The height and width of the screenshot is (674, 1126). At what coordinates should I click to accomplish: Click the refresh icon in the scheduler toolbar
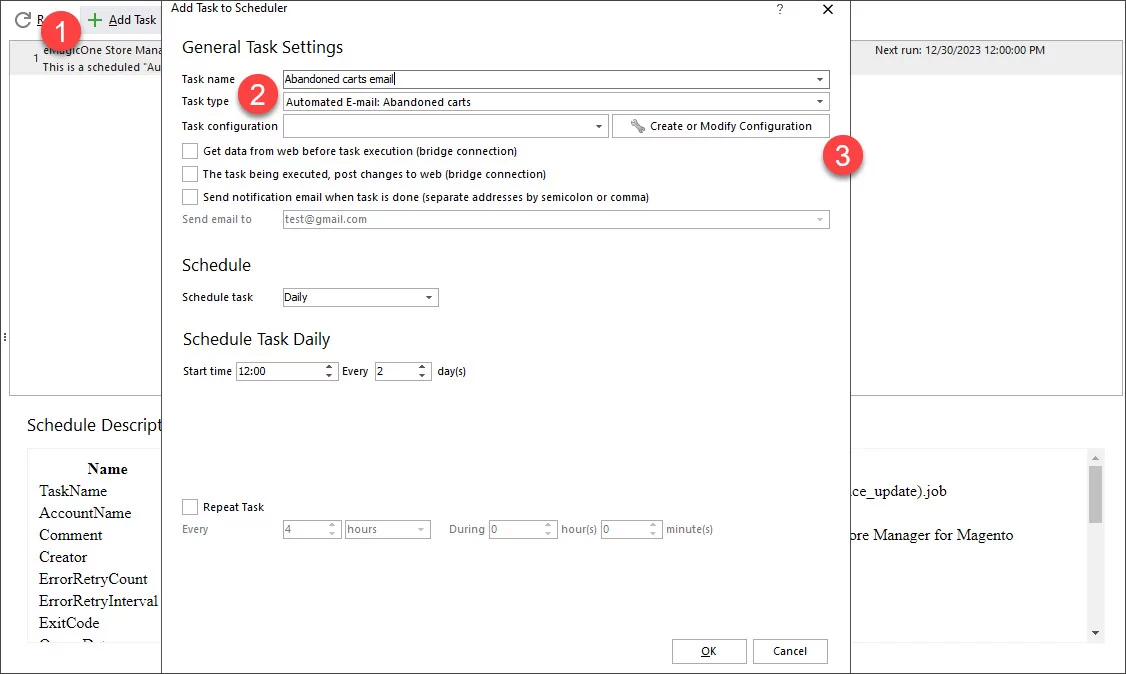coord(23,19)
